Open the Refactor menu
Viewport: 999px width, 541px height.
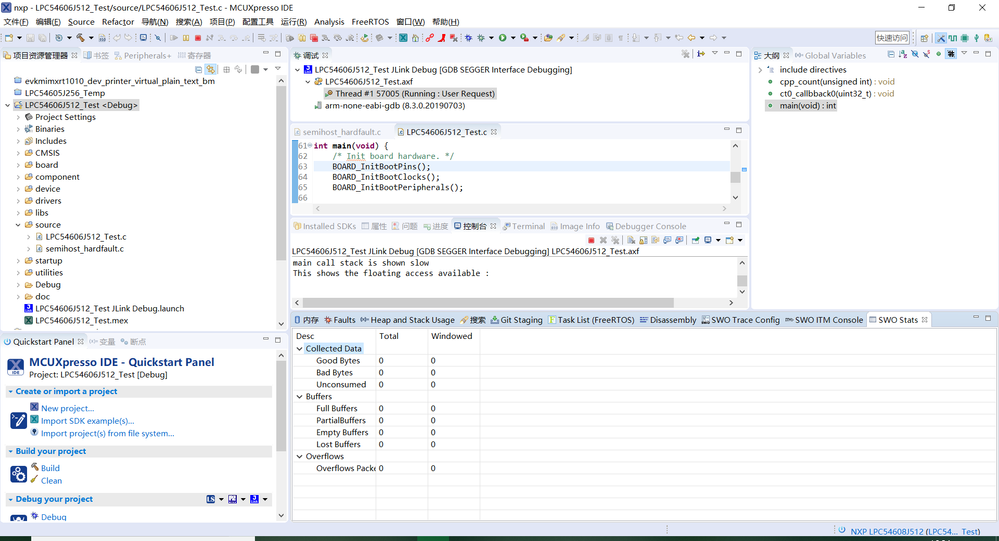click(x=118, y=22)
